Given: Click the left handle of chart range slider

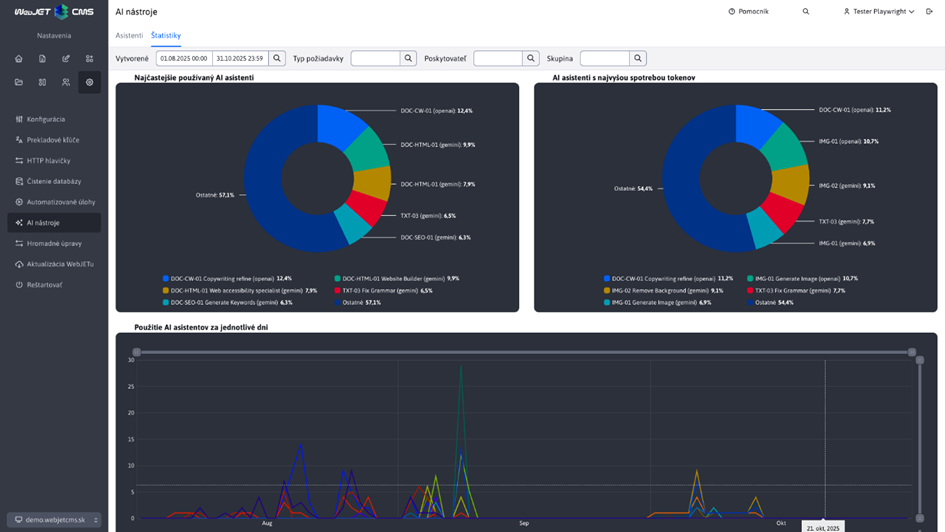Looking at the screenshot, I should pos(137,353).
